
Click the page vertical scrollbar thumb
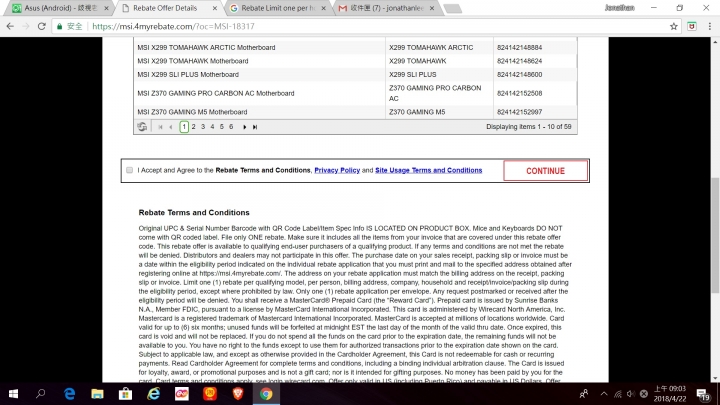715,235
